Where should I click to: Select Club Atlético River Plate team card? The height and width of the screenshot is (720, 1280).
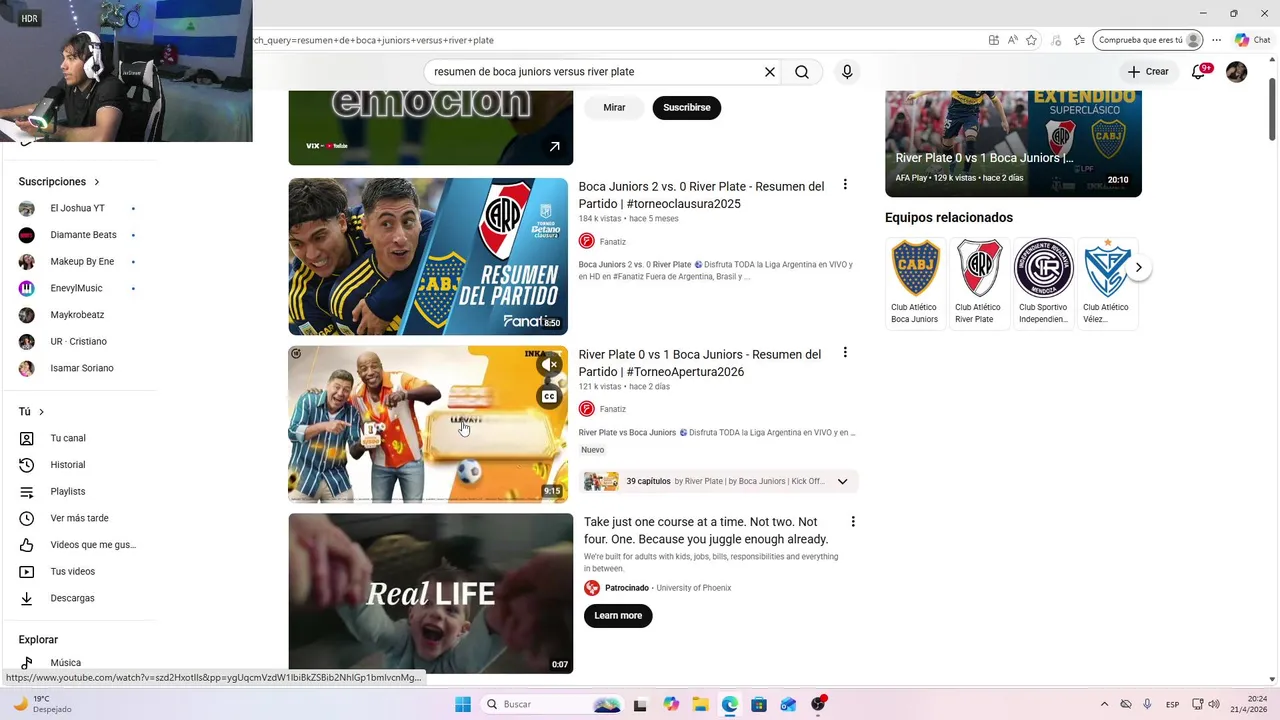978,283
